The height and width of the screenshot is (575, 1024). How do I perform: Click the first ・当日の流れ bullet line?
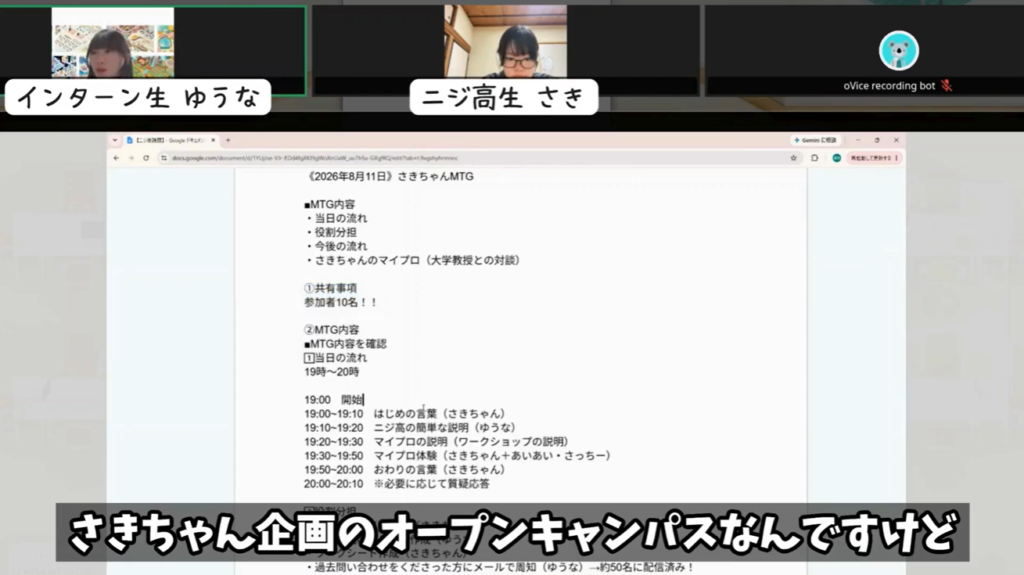click(336, 218)
